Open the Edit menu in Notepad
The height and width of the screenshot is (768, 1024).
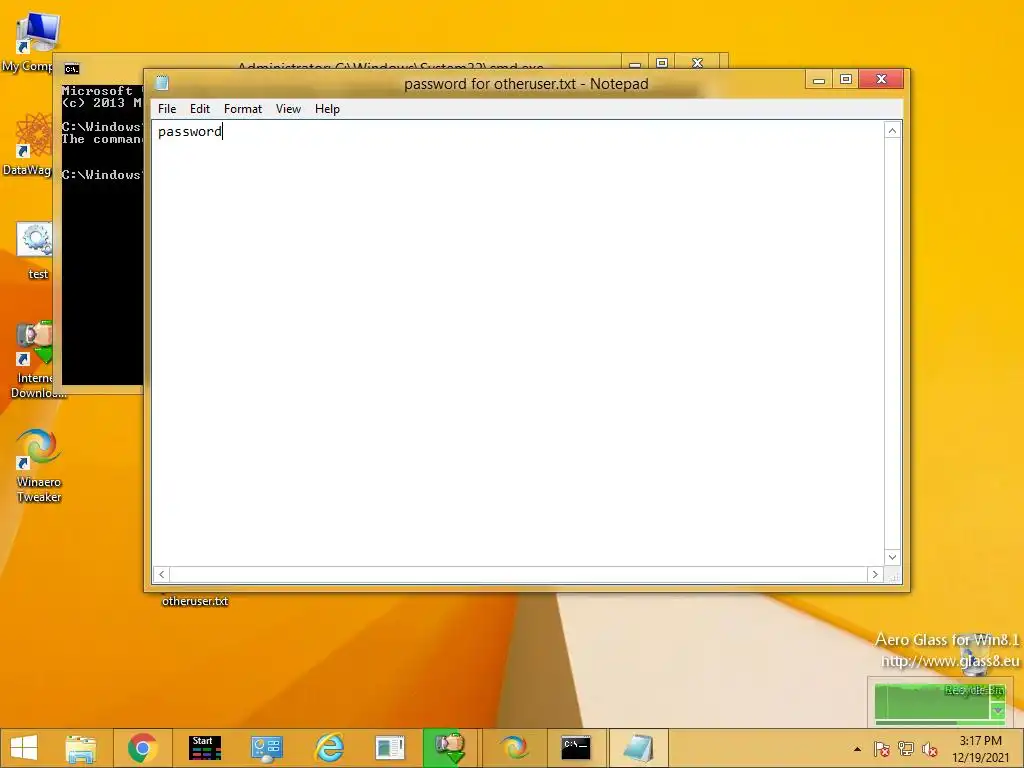tap(199, 109)
